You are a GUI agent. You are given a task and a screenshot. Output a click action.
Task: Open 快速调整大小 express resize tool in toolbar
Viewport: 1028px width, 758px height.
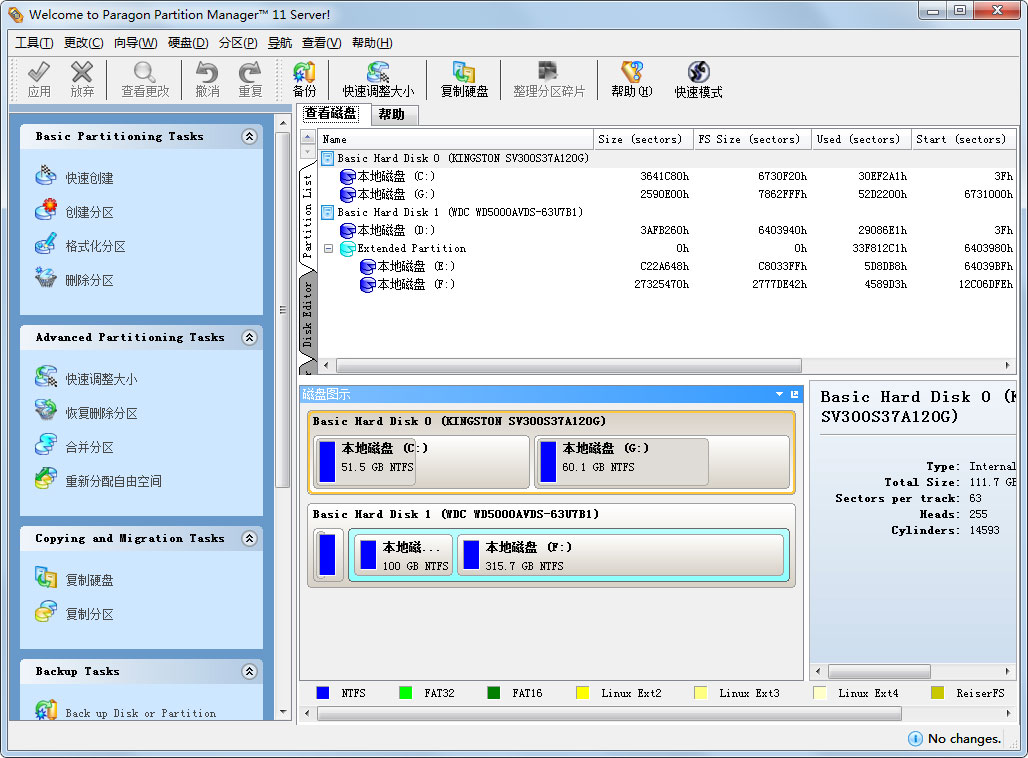coord(377,79)
